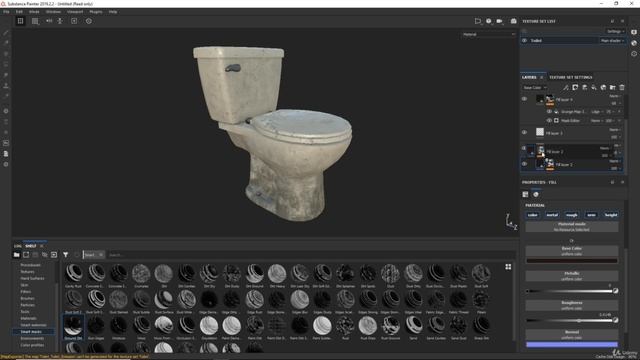The width and height of the screenshot is (640, 360).
Task: Open blend mode dropdown for Fill layer 3
Action: click(615, 129)
